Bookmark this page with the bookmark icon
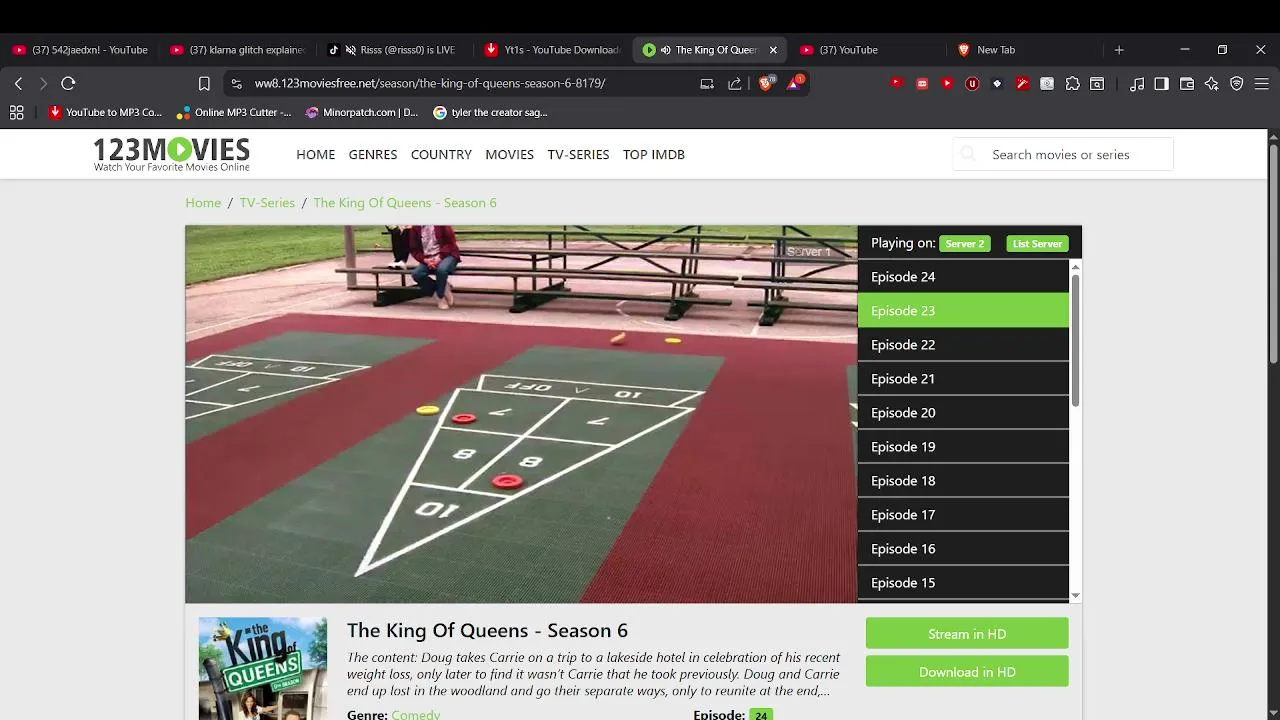Viewport: 1280px width, 720px height. pos(204,84)
